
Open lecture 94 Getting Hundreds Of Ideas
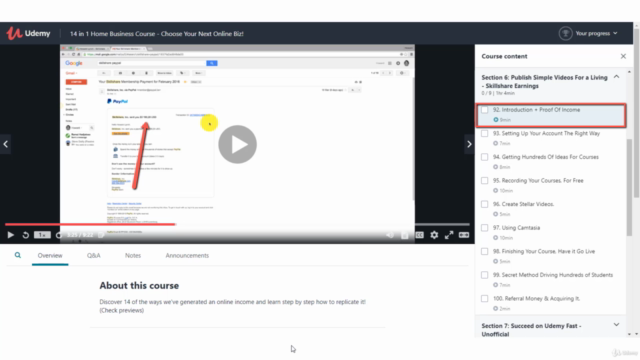[x=551, y=162]
